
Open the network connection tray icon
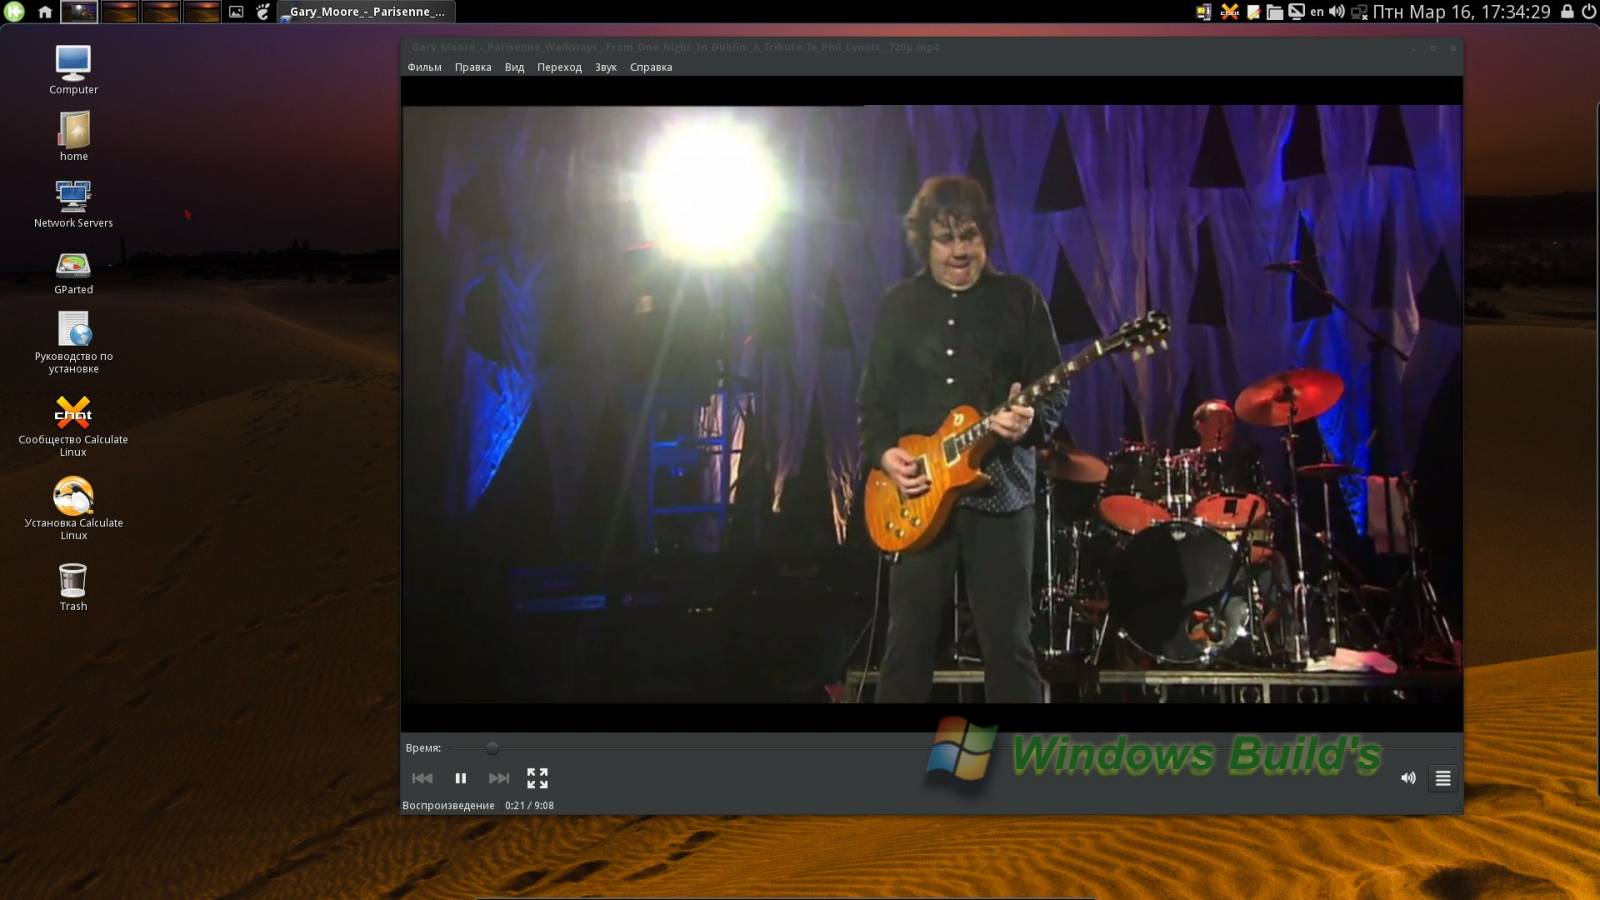pos(1359,12)
